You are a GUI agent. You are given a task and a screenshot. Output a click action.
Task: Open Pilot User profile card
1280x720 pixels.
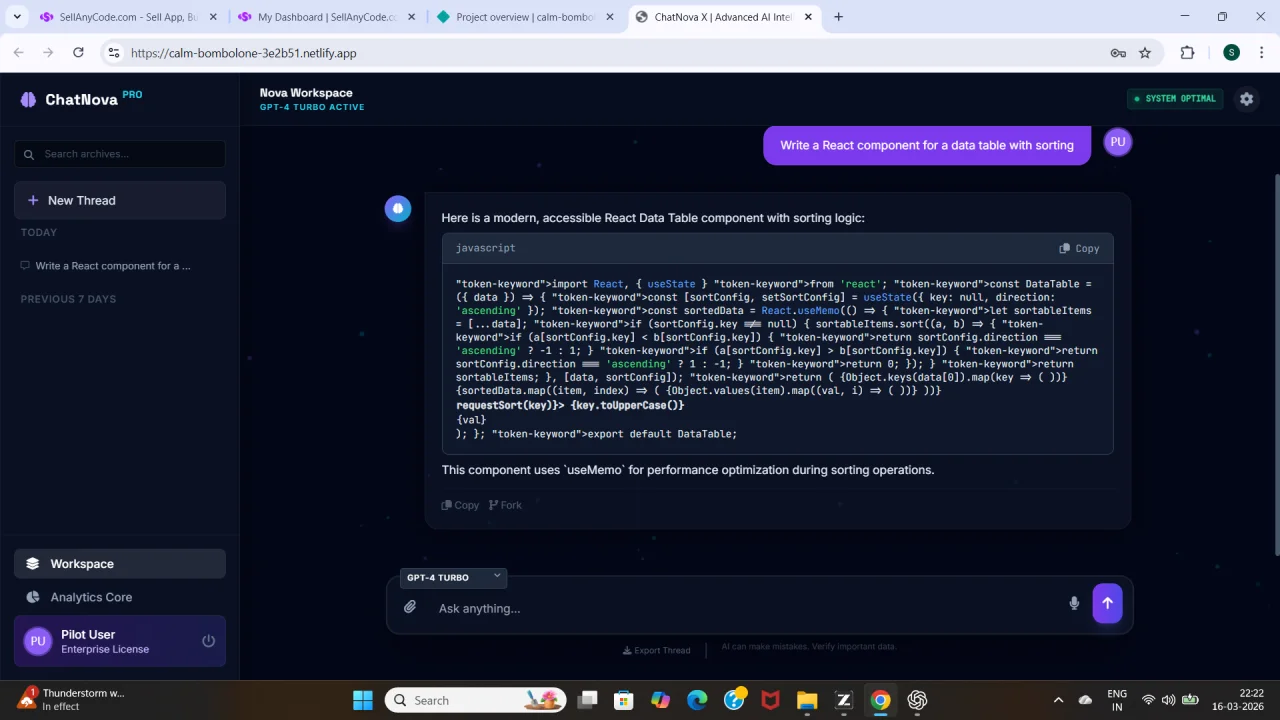(x=120, y=641)
